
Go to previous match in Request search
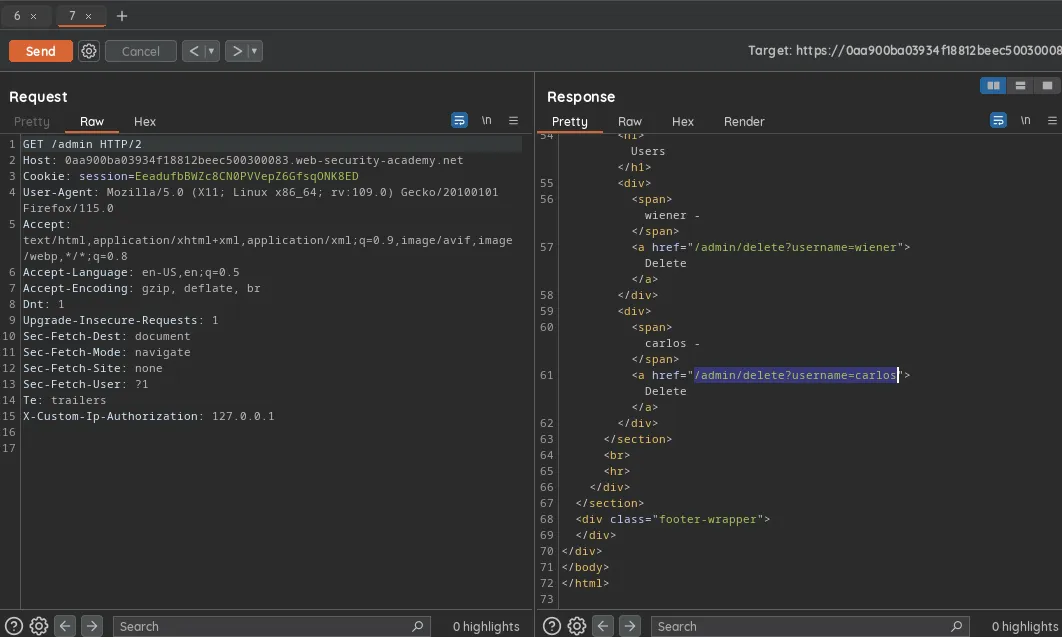[x=65, y=626]
